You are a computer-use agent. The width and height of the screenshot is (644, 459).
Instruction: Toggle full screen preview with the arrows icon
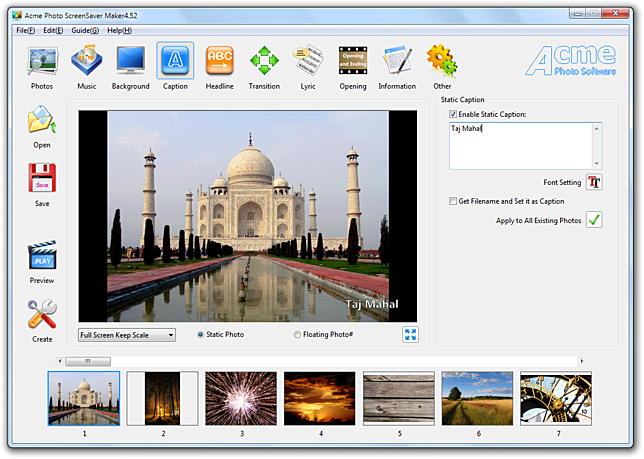tap(410, 335)
